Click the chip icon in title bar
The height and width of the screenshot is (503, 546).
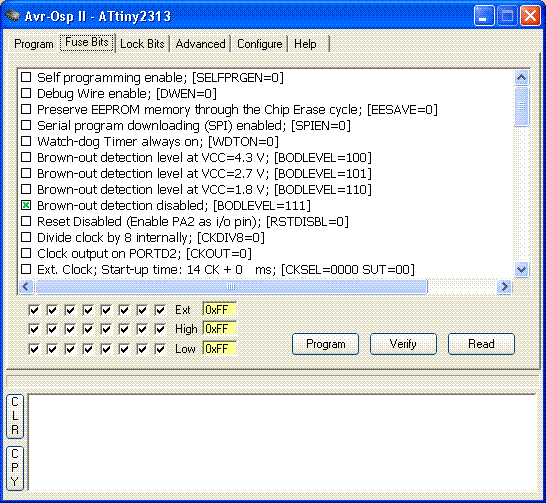12,16
